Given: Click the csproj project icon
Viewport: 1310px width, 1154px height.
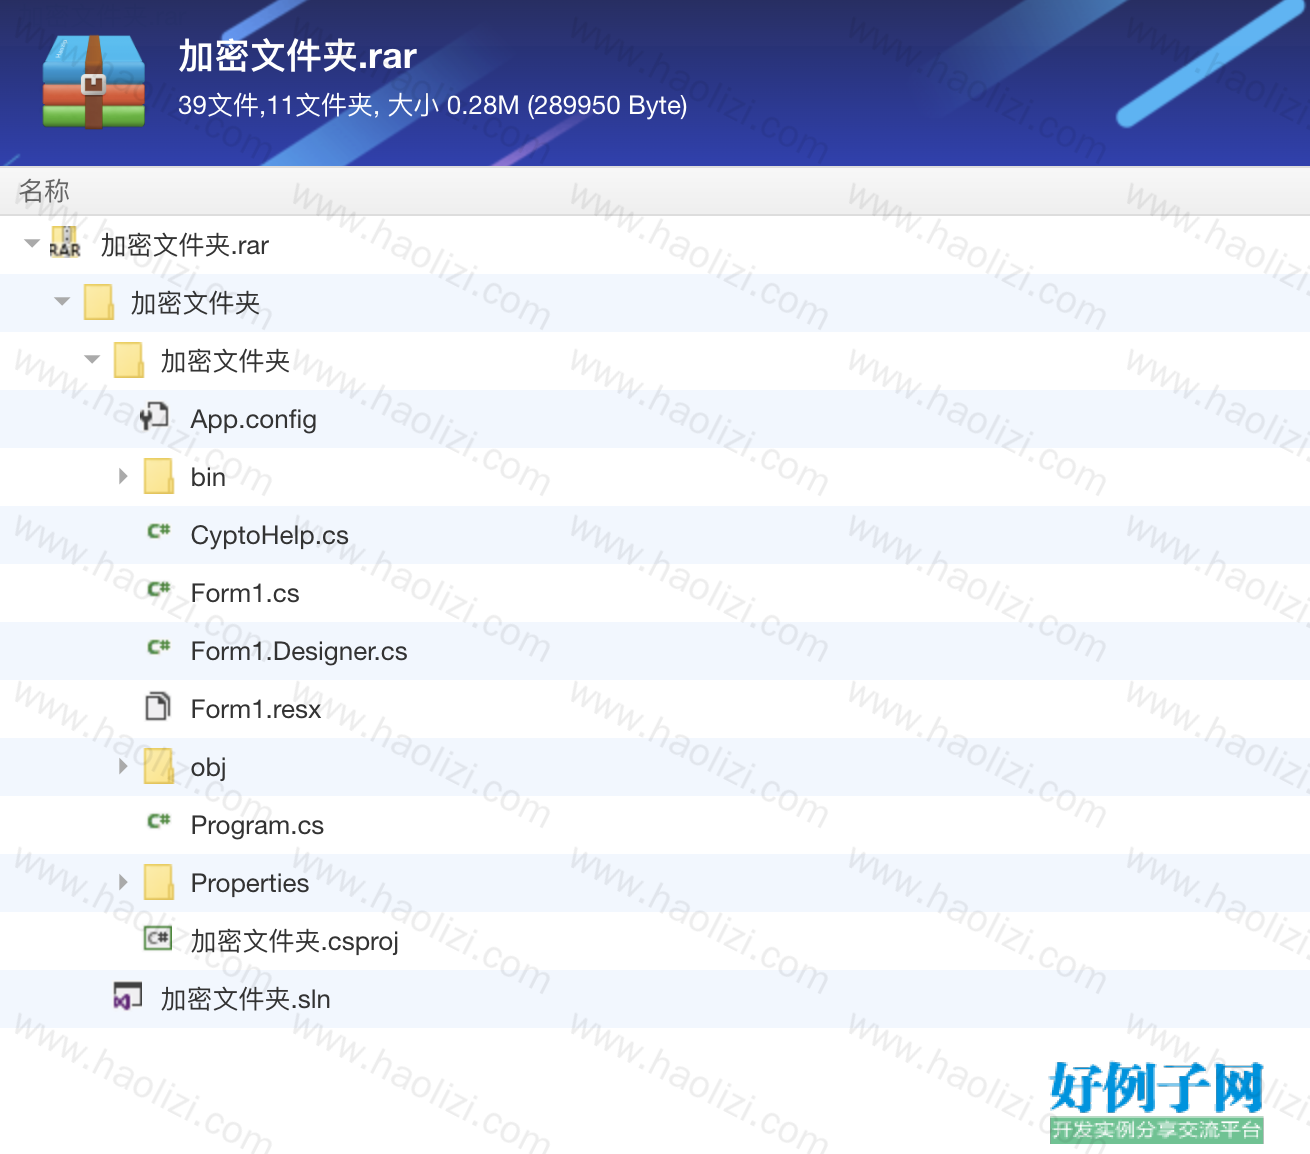Looking at the screenshot, I should pos(158,938).
